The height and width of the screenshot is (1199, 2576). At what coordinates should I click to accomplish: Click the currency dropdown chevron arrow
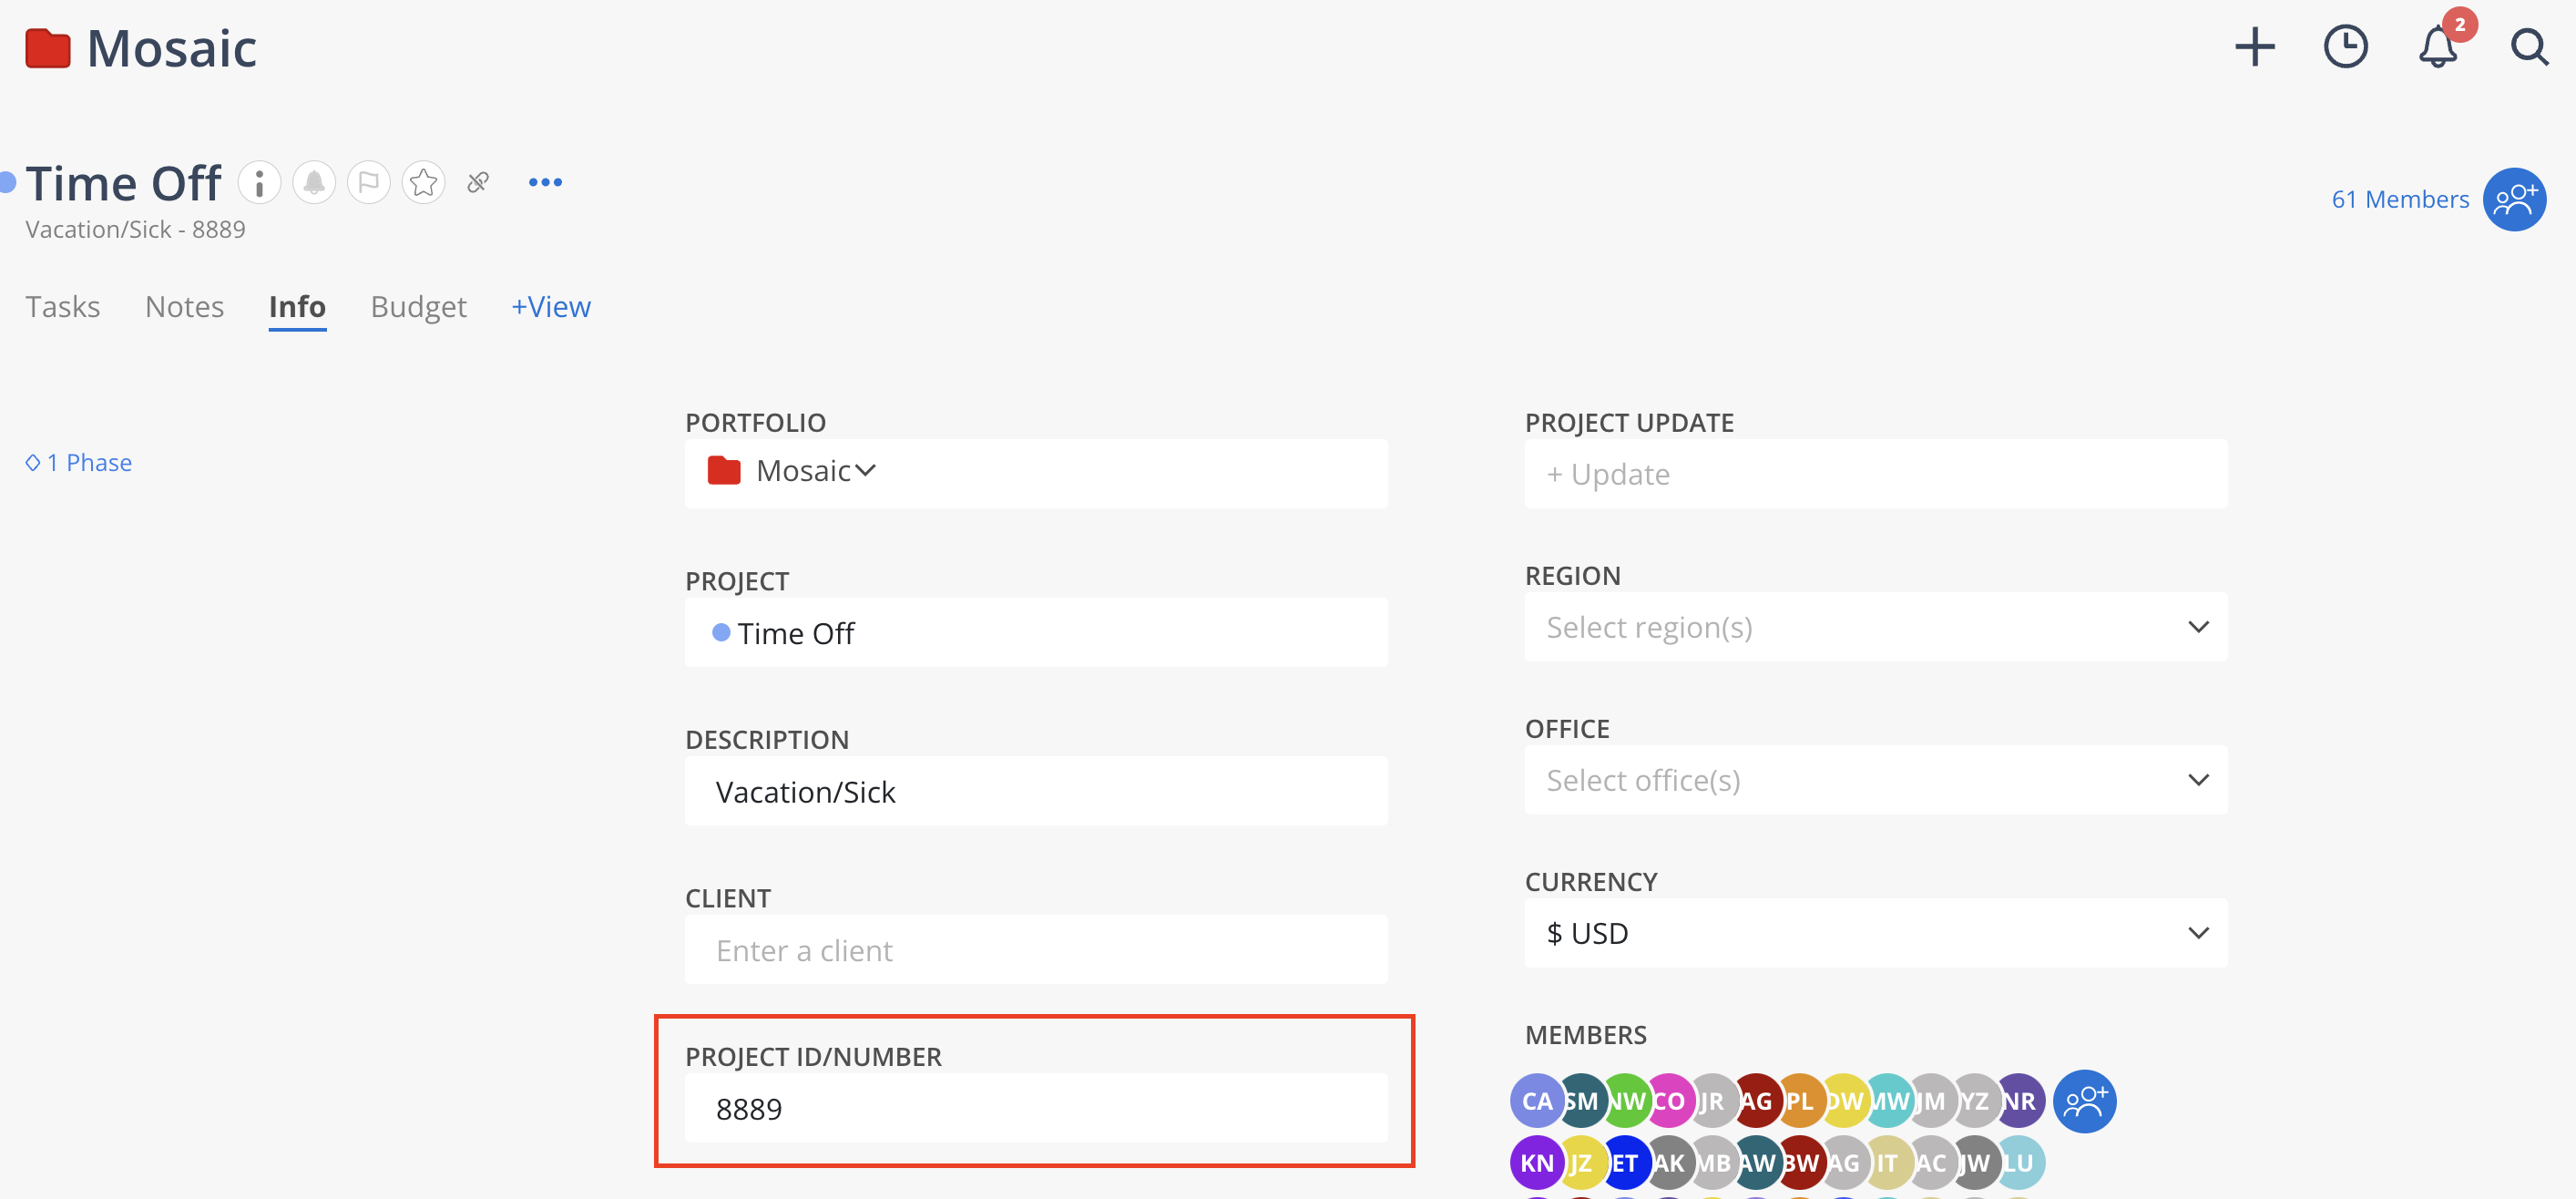2198,933
